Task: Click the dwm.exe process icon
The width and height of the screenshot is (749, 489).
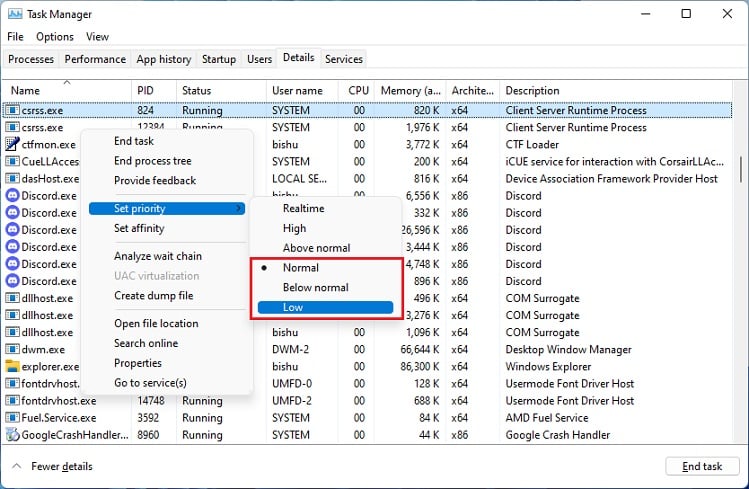Action: pos(13,350)
